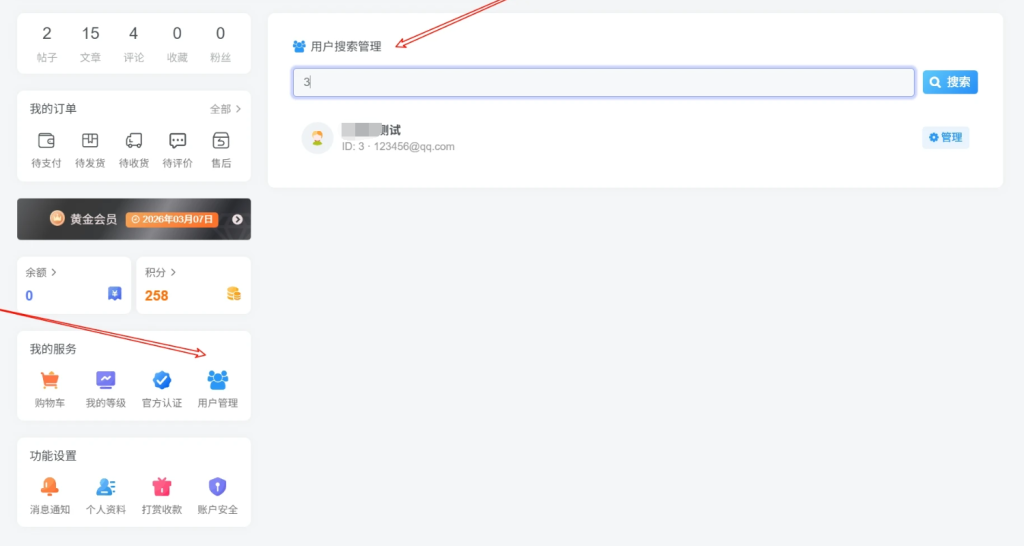
Task: Click the 管理 manage button for user
Action: point(946,138)
